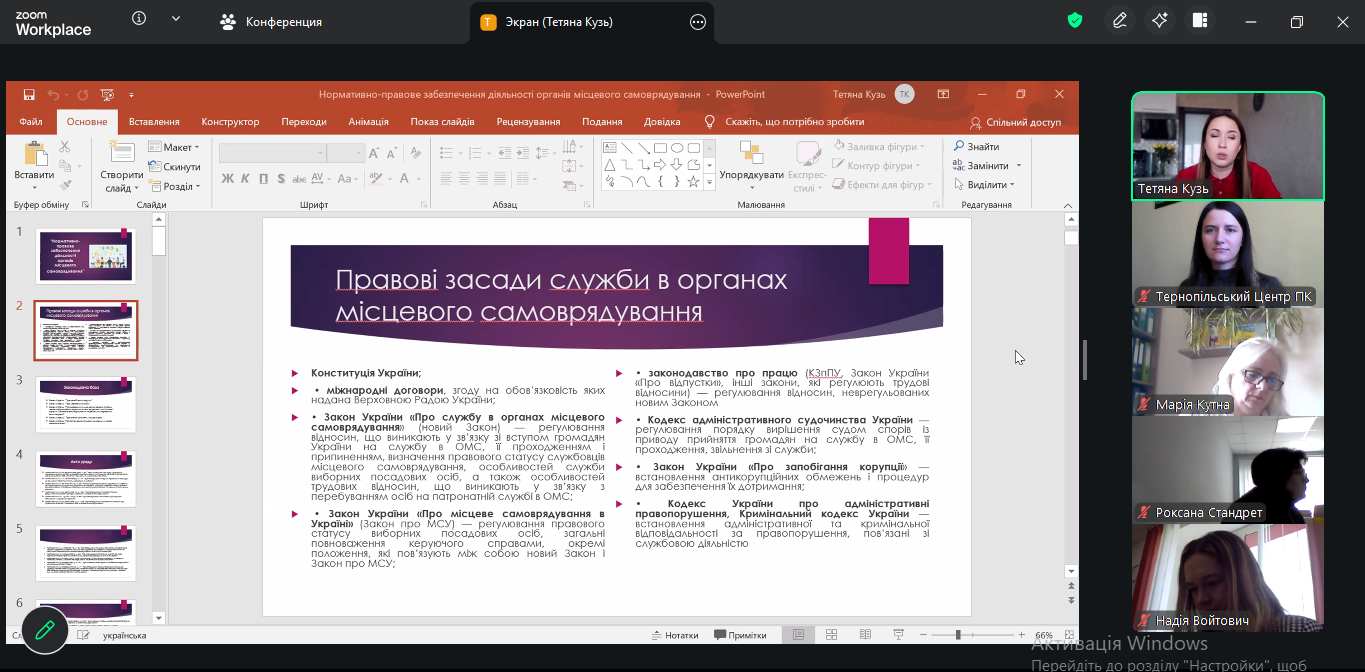Screen dimensions: 1365x672
Task: Click the zoom slider in status bar
Action: point(958,635)
